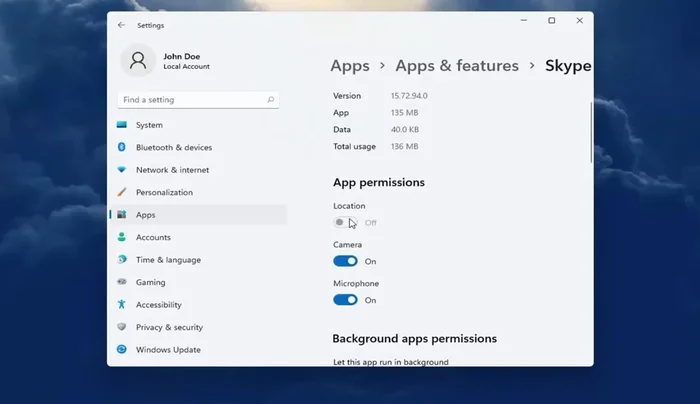Disable Microphone permission toggle
This screenshot has height=404, width=700.
pyautogui.click(x=345, y=300)
